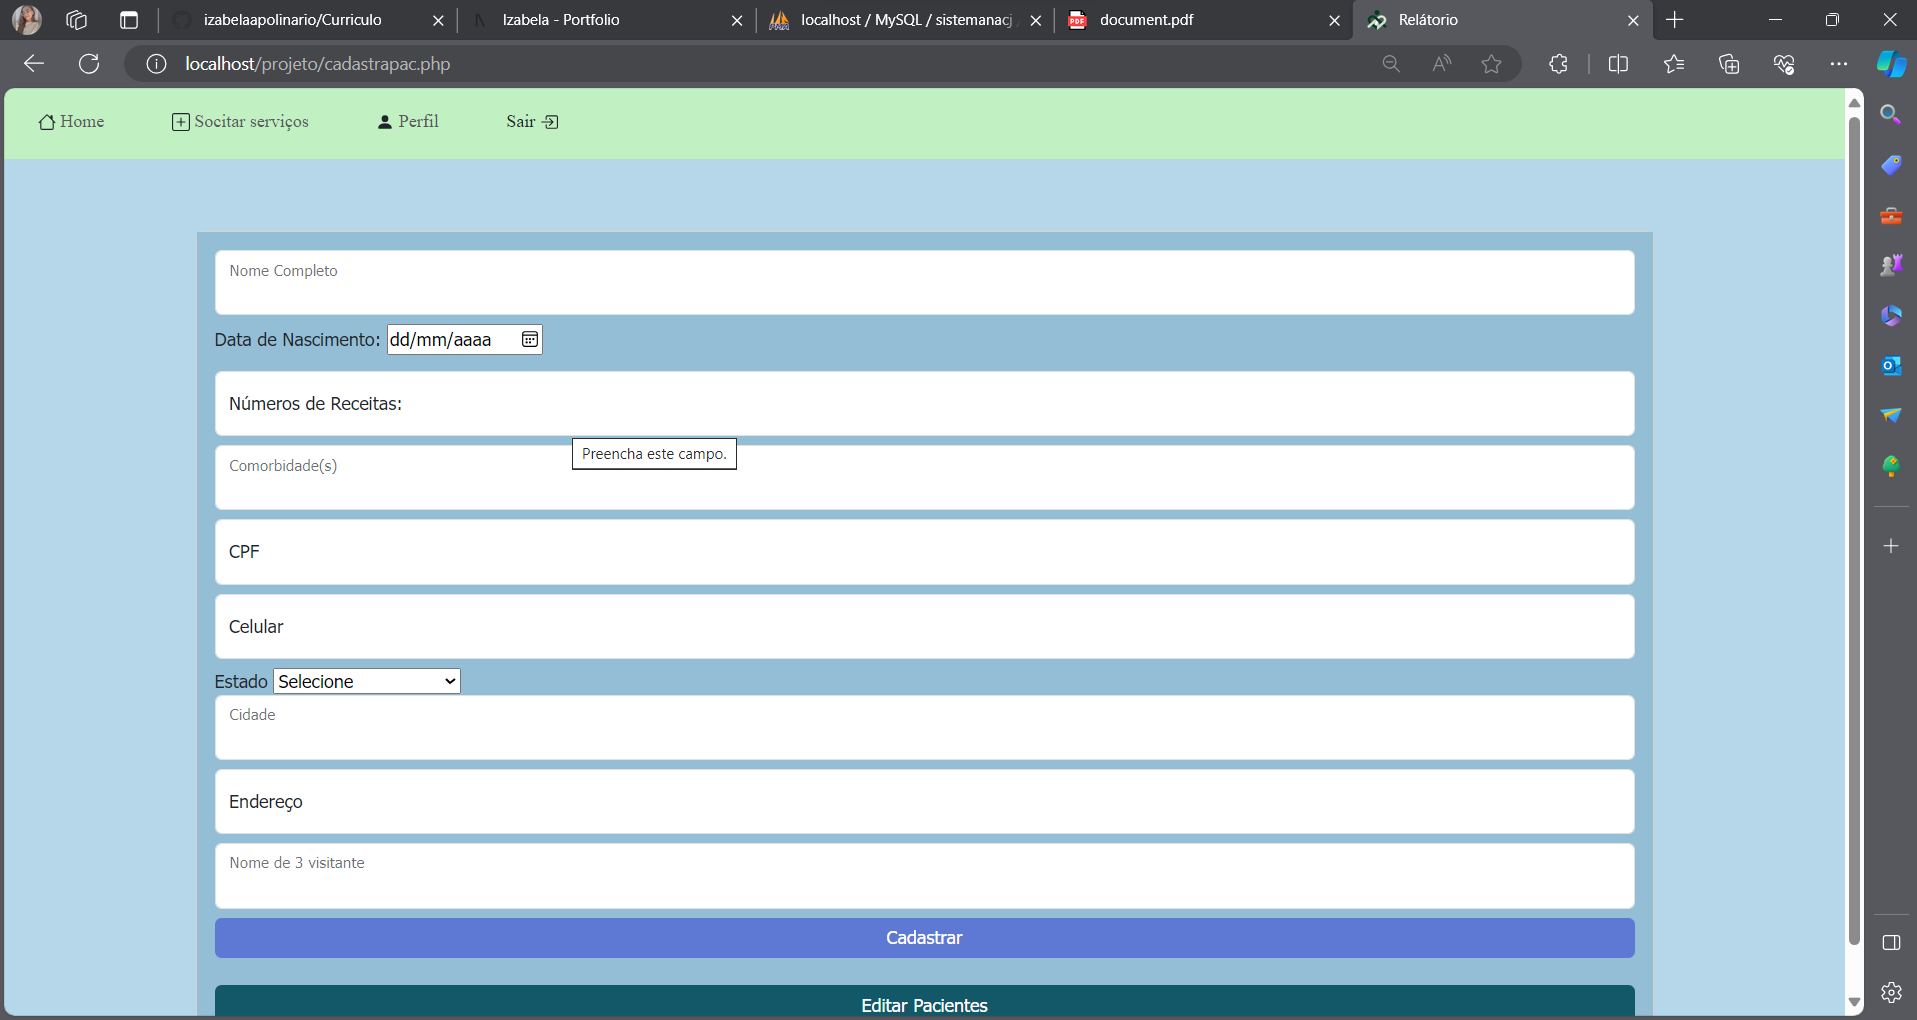Open browser Settings and more menu
This screenshot has height=1020, width=1917.
tap(1838, 64)
